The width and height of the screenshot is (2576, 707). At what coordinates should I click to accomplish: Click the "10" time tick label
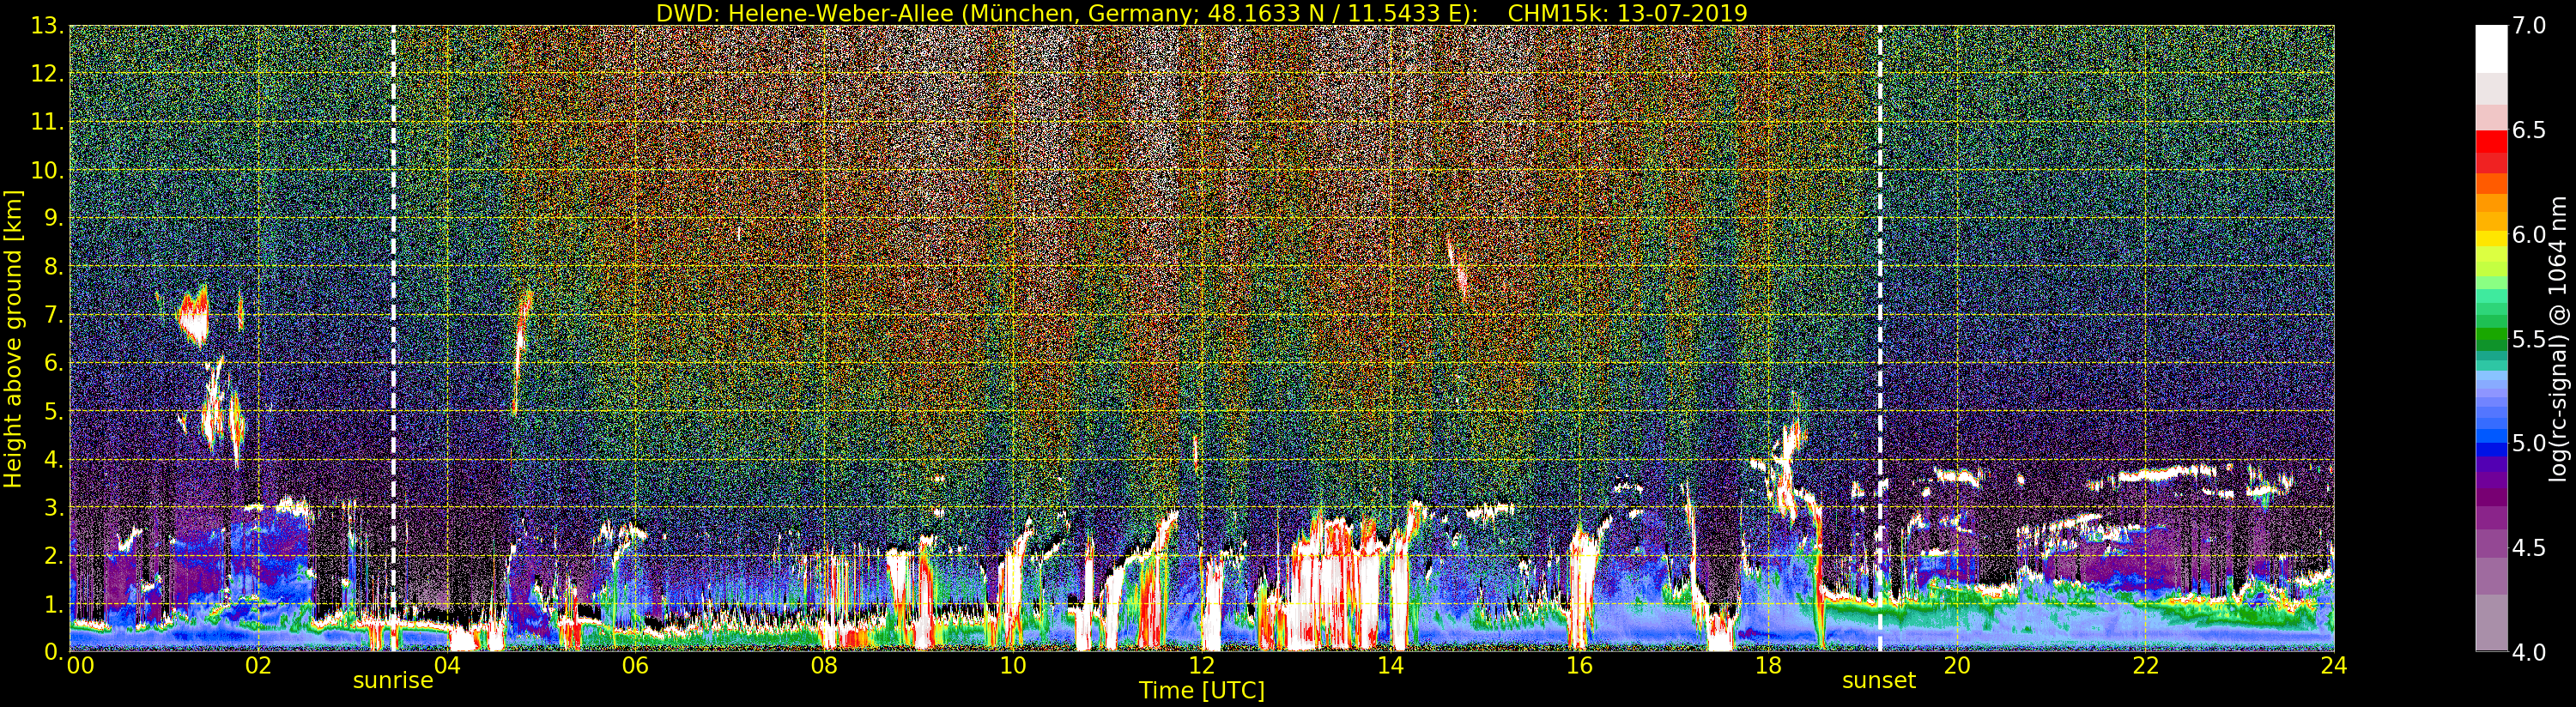tap(1013, 666)
